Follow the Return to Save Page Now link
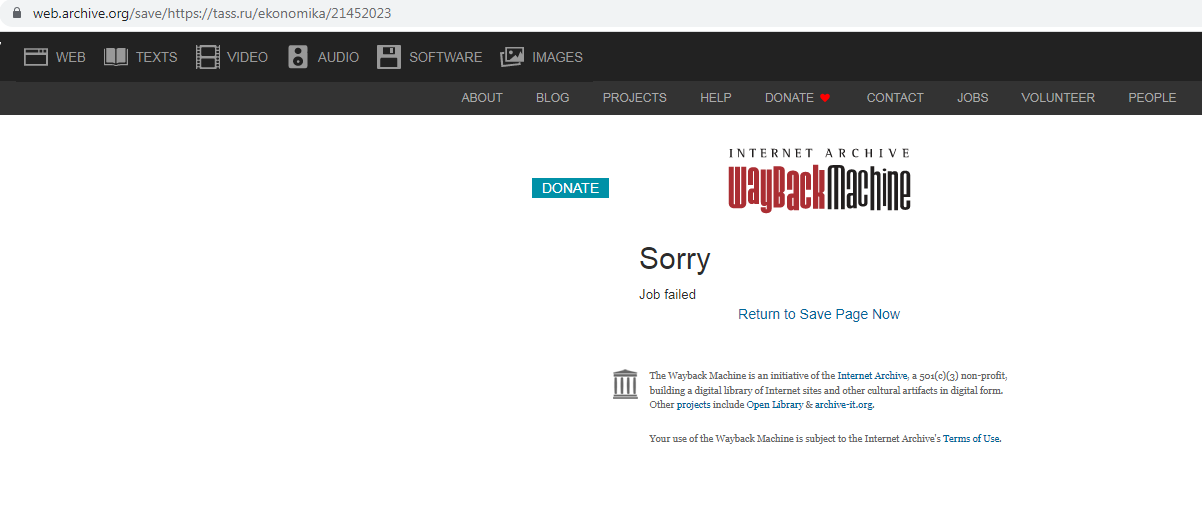Screen dimensions: 1202x516 click(x=819, y=314)
